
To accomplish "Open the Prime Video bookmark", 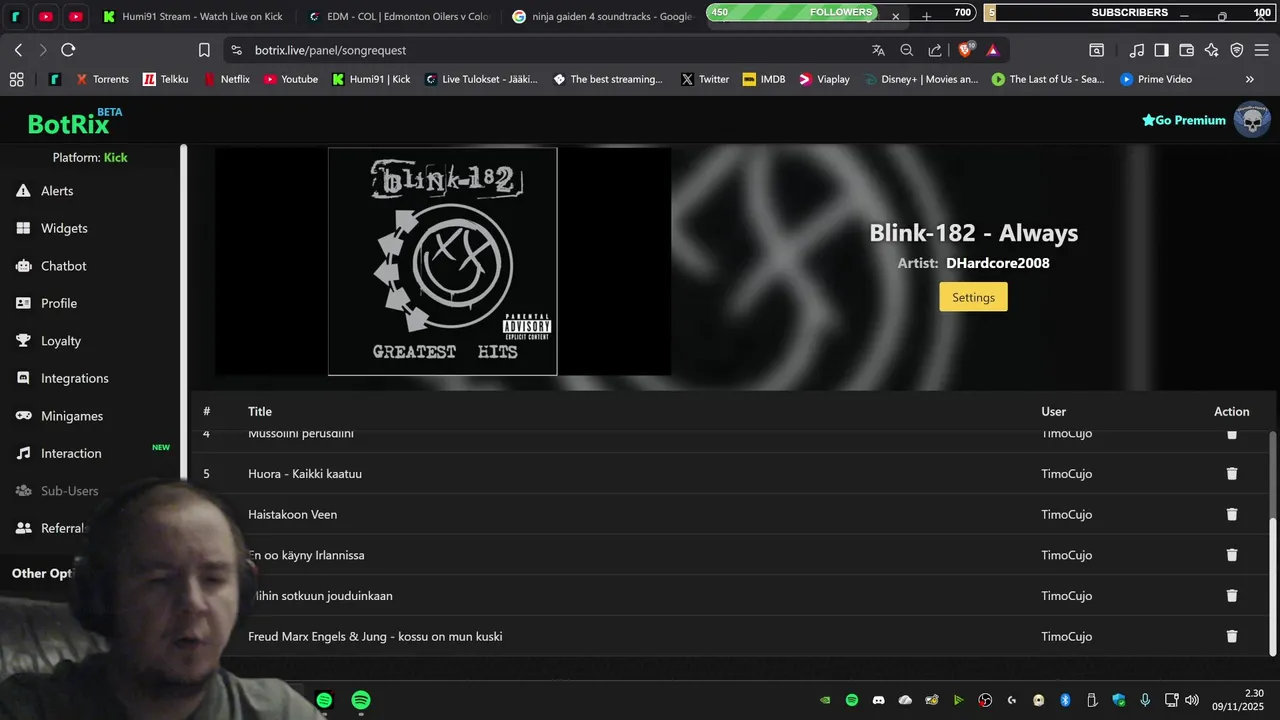I will (x=1156, y=79).
